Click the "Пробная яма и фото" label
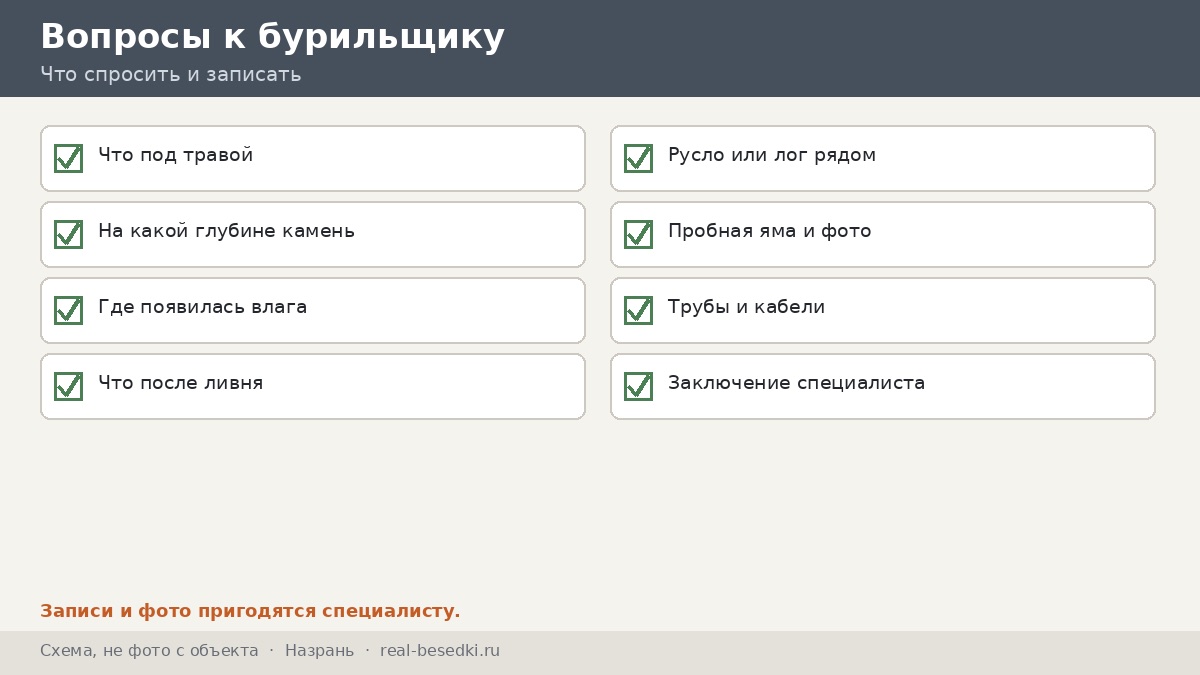The image size is (1200, 675). pos(769,231)
